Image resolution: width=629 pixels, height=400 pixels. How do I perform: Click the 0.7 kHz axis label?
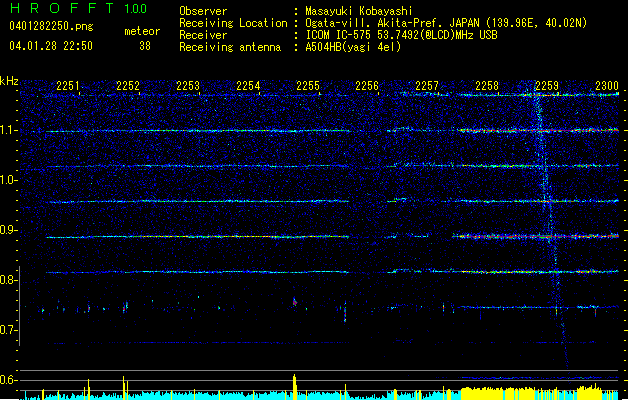pos(9,330)
